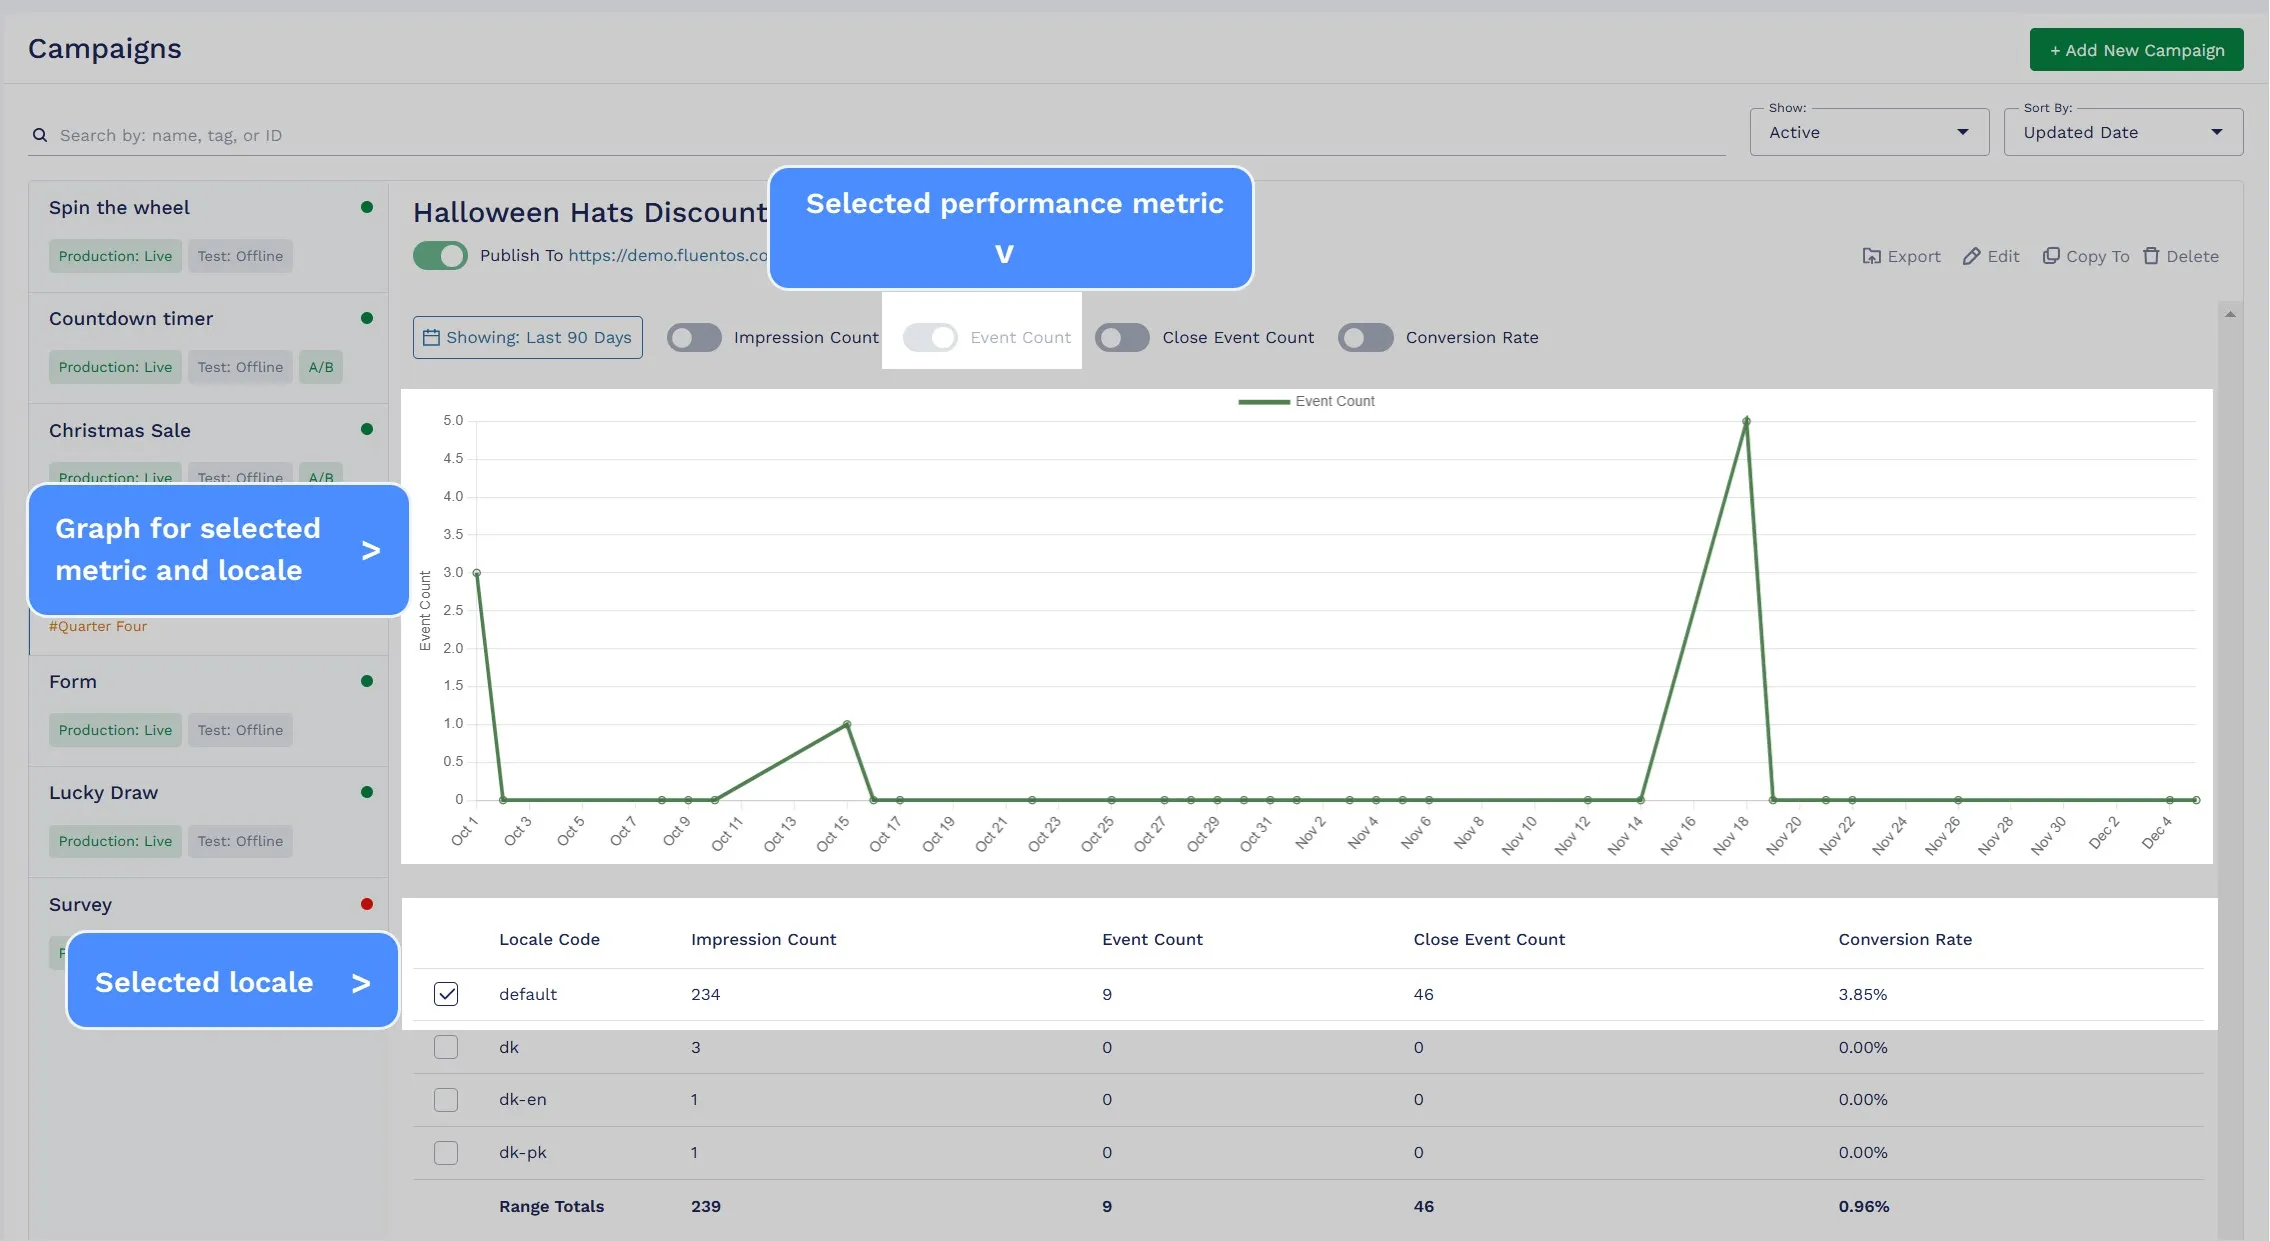Click the 46 close event count for default

(1423, 994)
